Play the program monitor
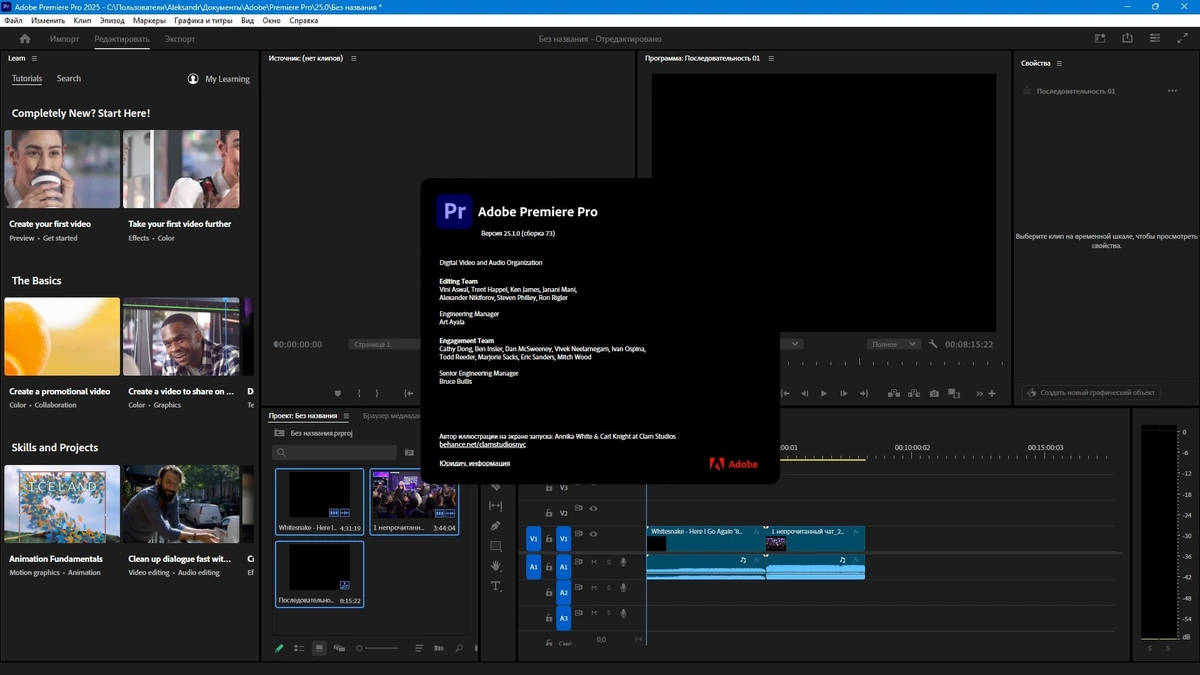This screenshot has width=1200, height=675. pyautogui.click(x=824, y=394)
